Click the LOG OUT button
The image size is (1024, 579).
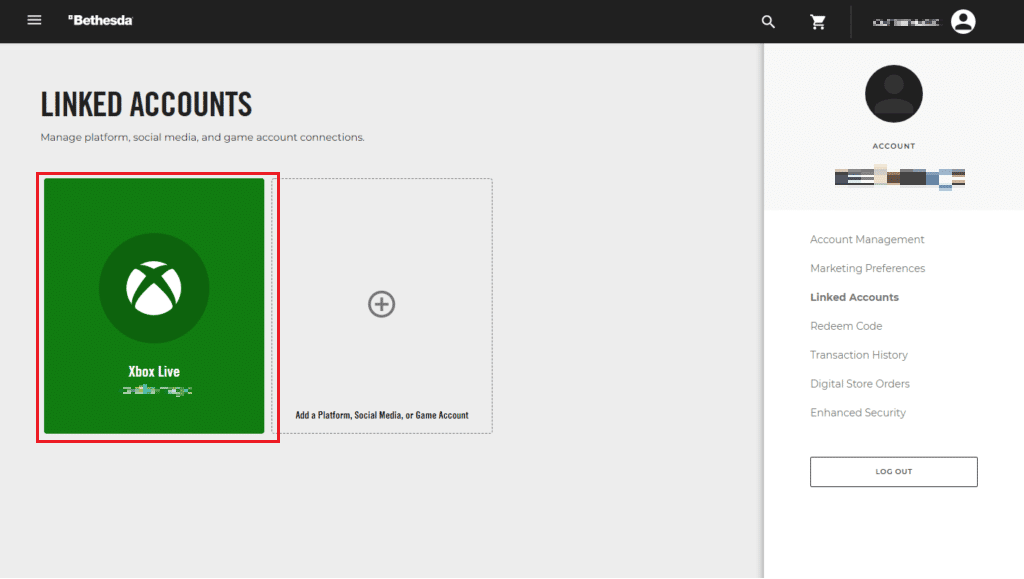[893, 471]
